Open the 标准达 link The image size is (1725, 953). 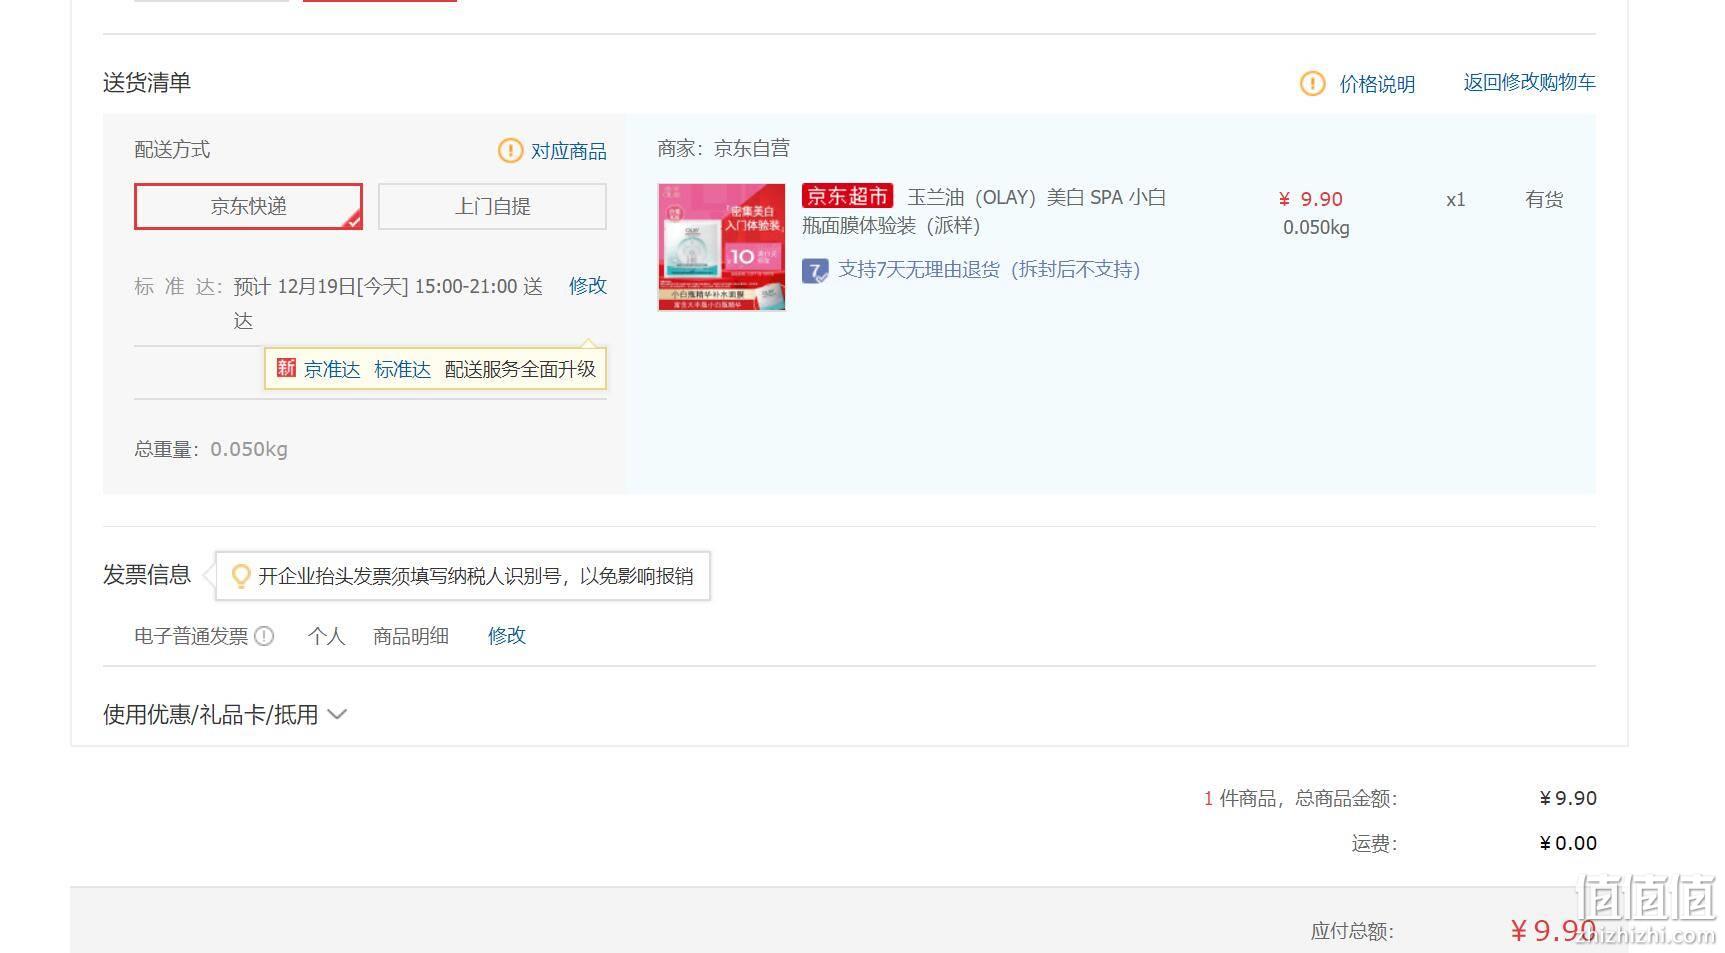pyautogui.click(x=402, y=369)
